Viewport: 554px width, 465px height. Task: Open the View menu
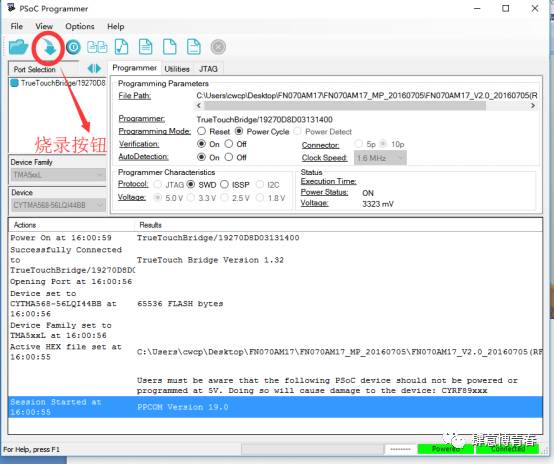(44, 27)
